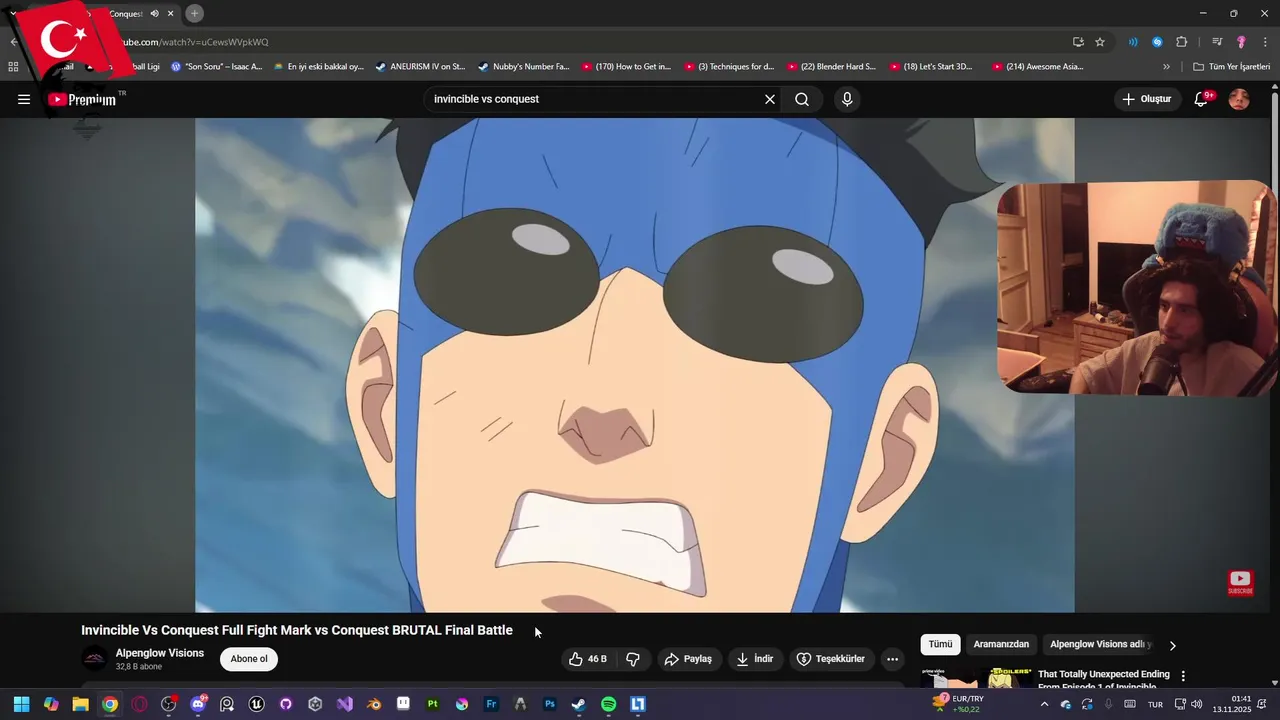Bookmark this page with star icon
This screenshot has height=720, width=1280.
(1100, 42)
